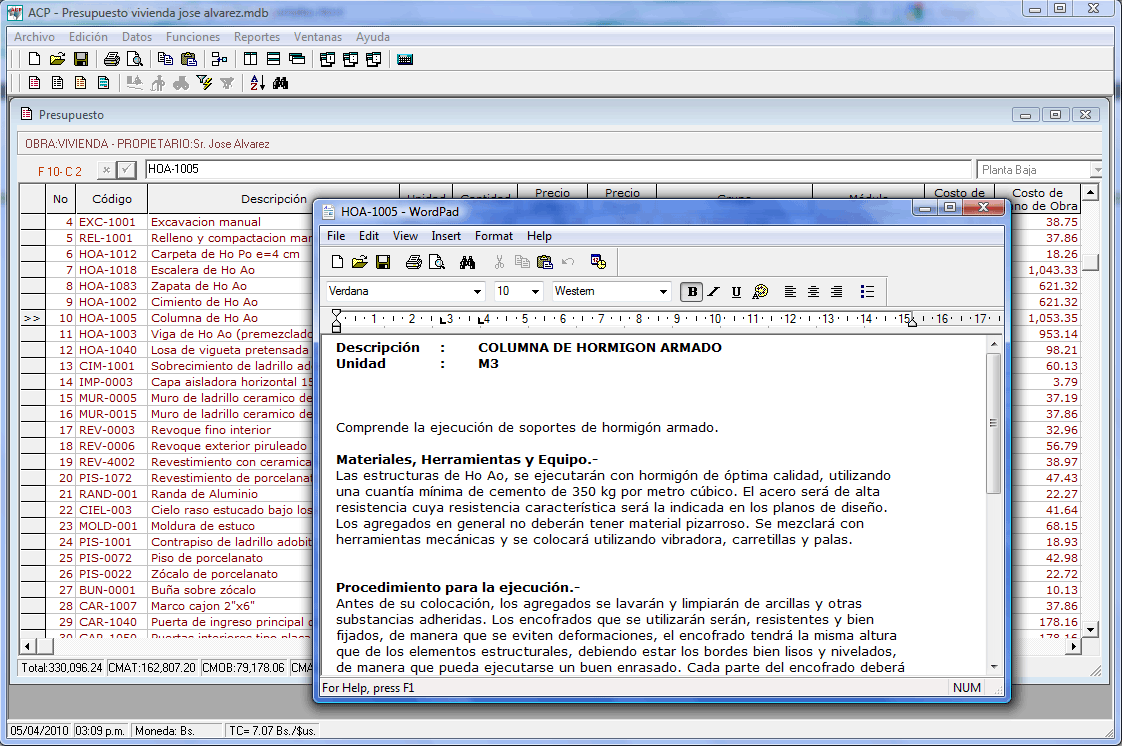The image size is (1122, 746).
Task: Click the left indent marker on WordPad ruler
Action: pyautogui.click(x=336, y=320)
